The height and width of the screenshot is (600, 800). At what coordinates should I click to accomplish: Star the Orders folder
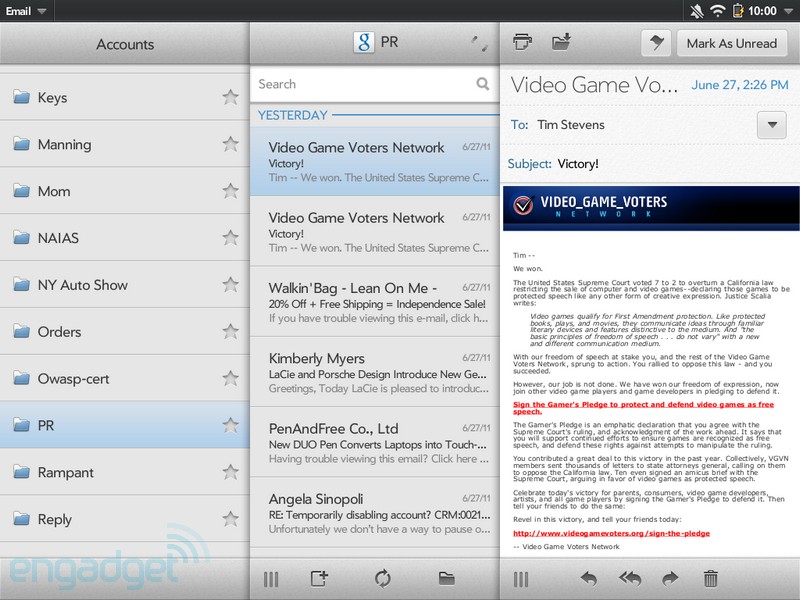pos(231,331)
